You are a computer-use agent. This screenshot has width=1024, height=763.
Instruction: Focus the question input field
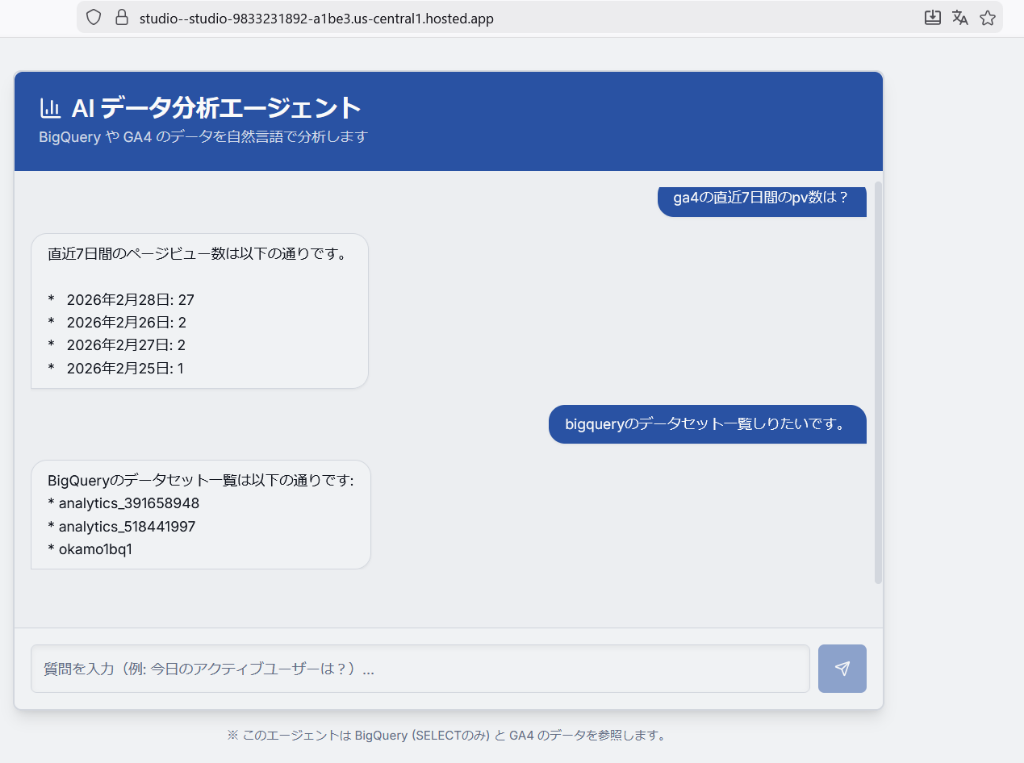[x=420, y=668]
